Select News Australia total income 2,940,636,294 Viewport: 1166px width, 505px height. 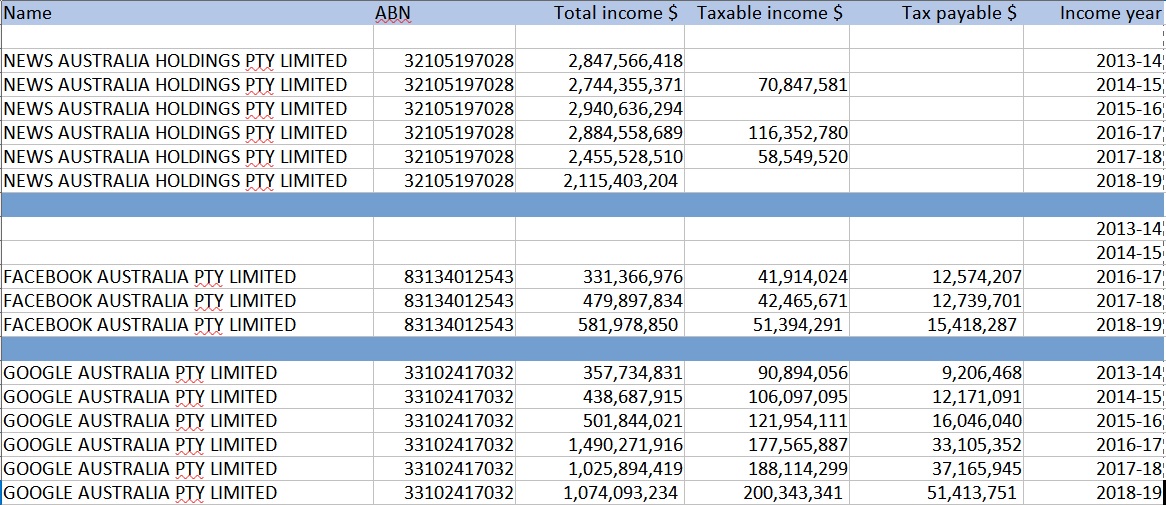tap(599, 109)
